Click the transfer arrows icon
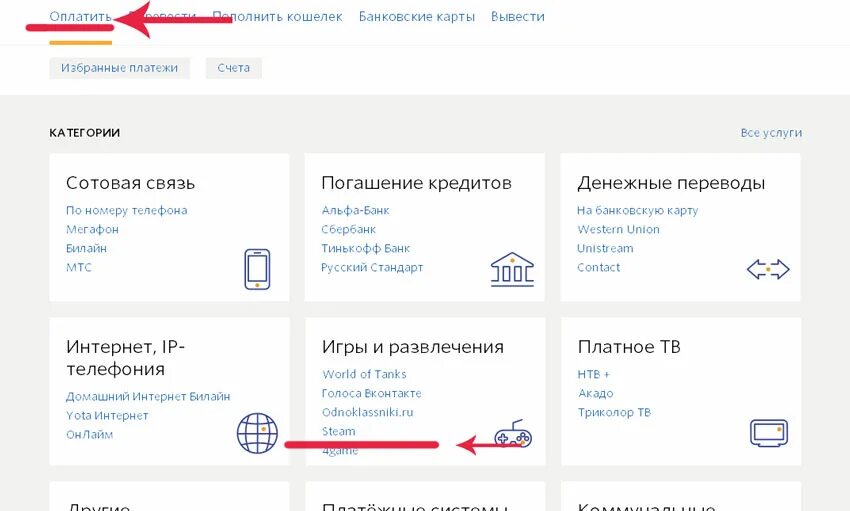Screen dimensions: 850x511 768,269
